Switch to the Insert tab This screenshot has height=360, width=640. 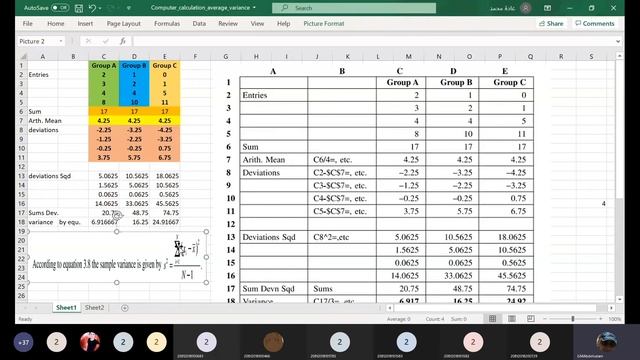tap(85, 24)
